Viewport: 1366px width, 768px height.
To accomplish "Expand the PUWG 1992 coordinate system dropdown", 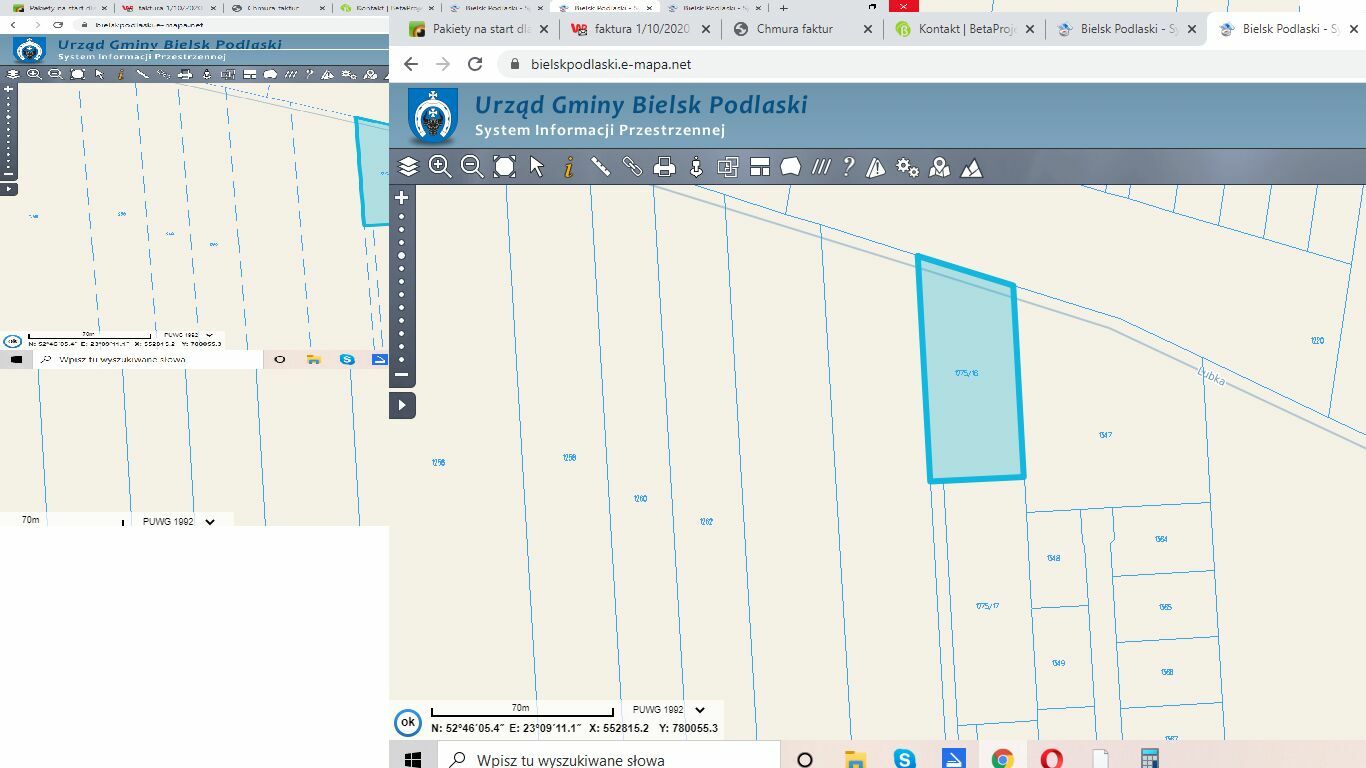I will click(699, 710).
